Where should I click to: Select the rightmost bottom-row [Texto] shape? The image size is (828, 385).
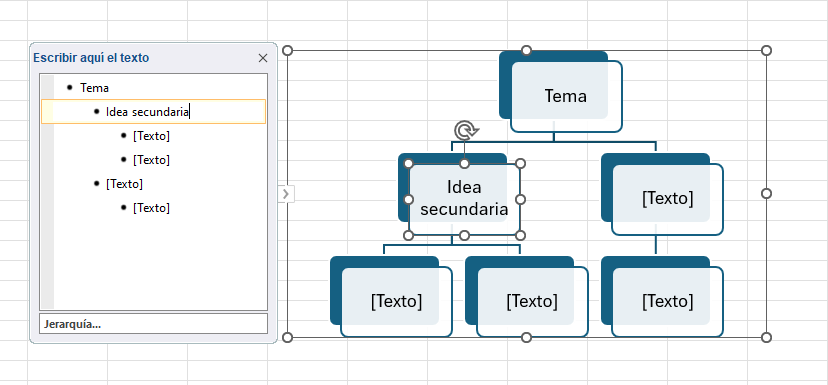667,302
